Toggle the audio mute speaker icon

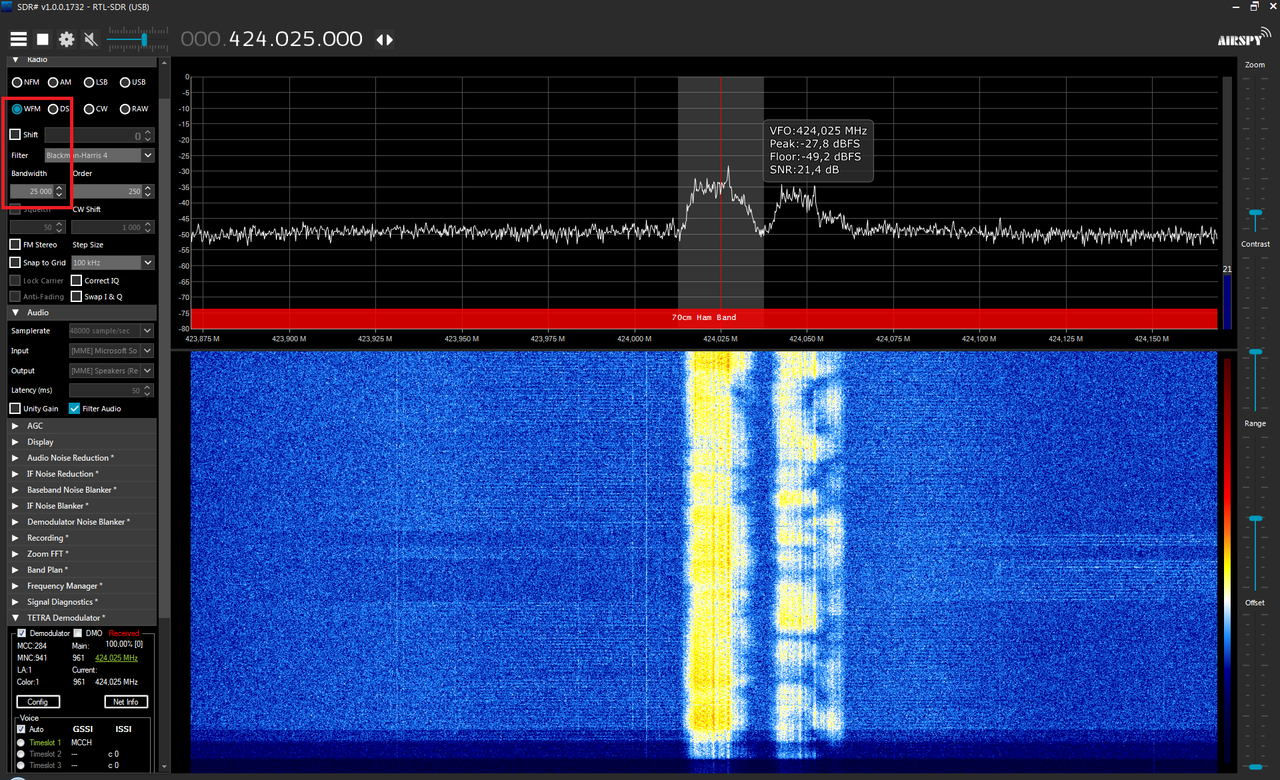[x=91, y=39]
